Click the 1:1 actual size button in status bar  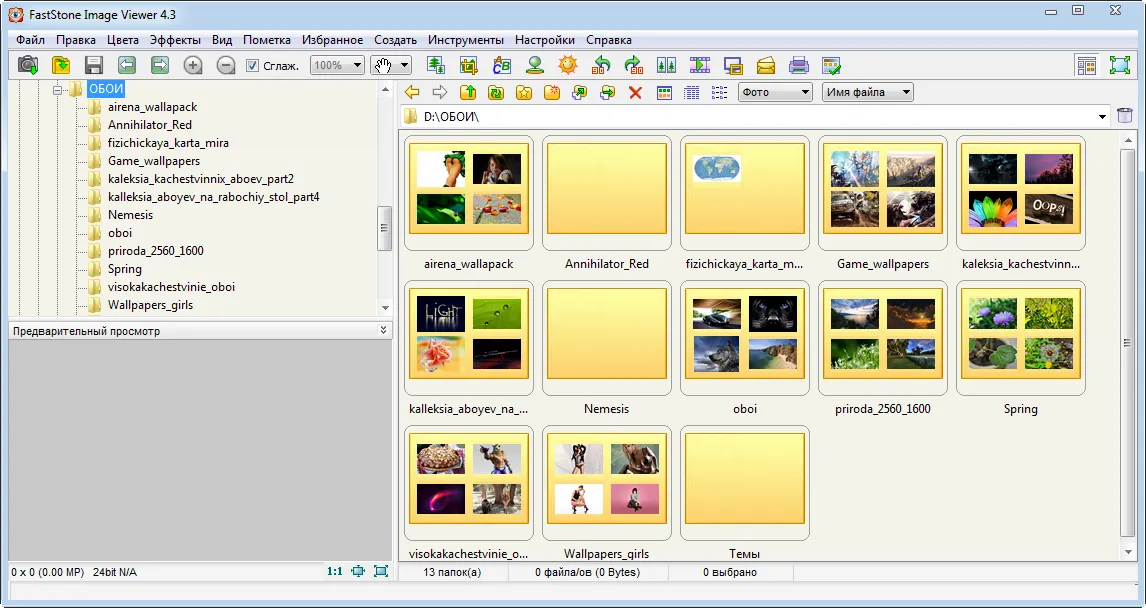point(335,571)
